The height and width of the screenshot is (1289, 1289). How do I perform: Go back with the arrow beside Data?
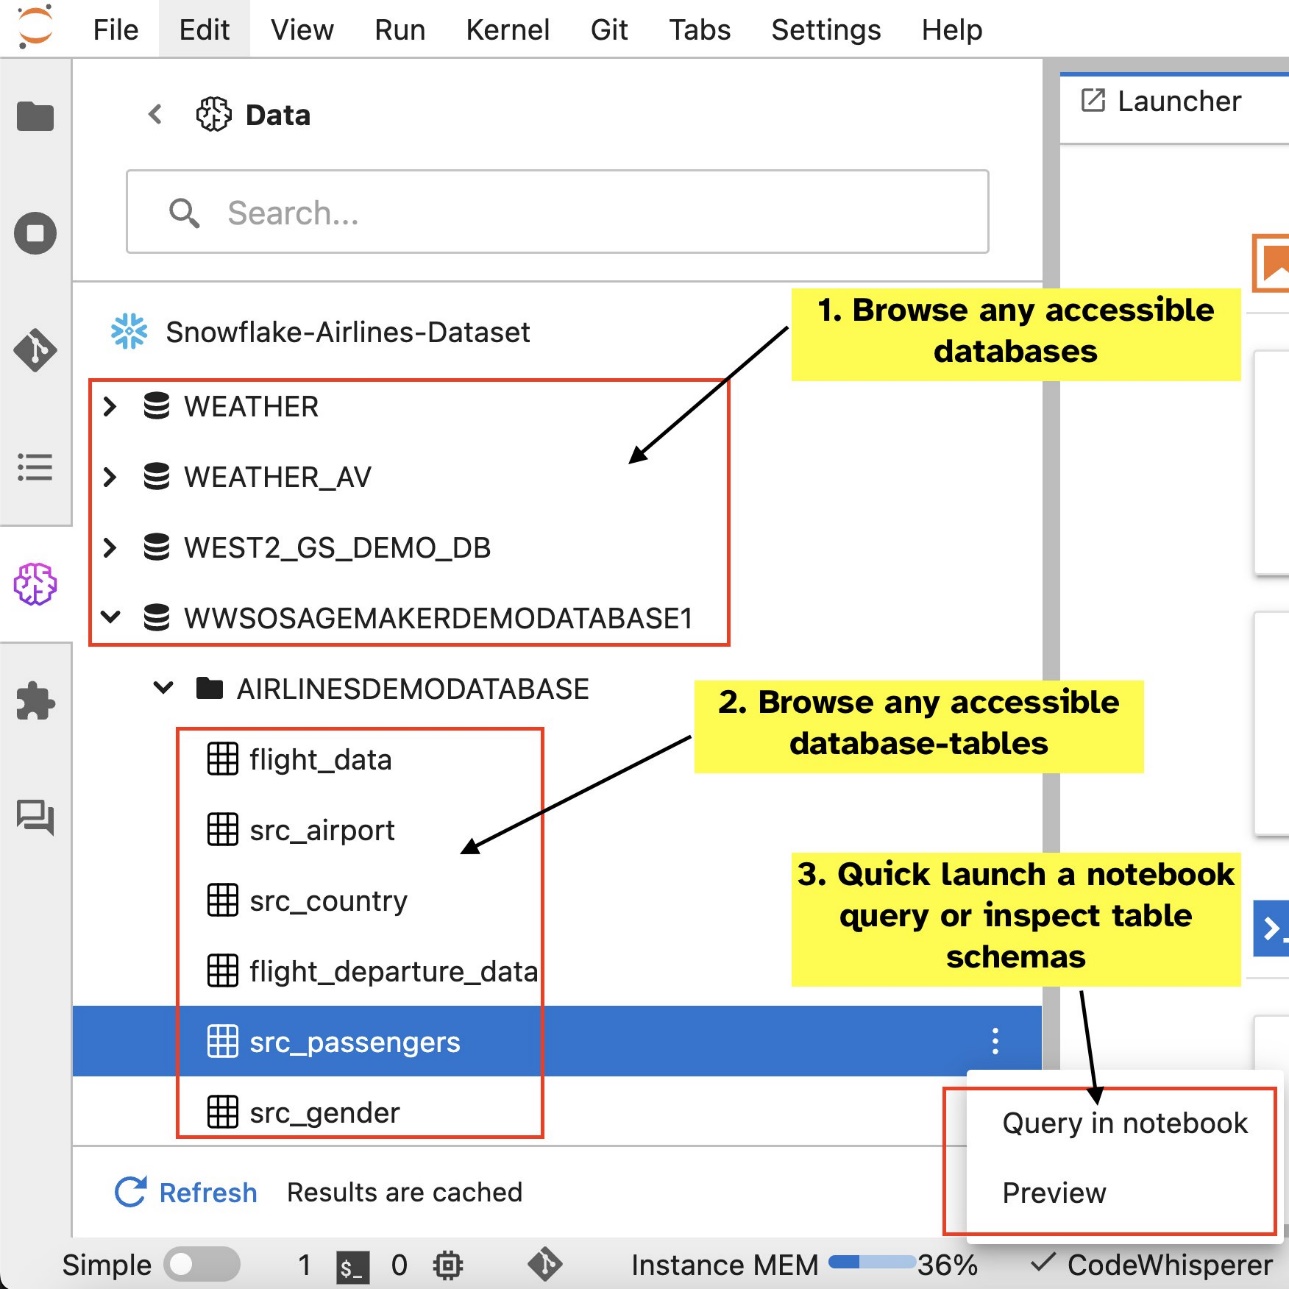pos(155,114)
